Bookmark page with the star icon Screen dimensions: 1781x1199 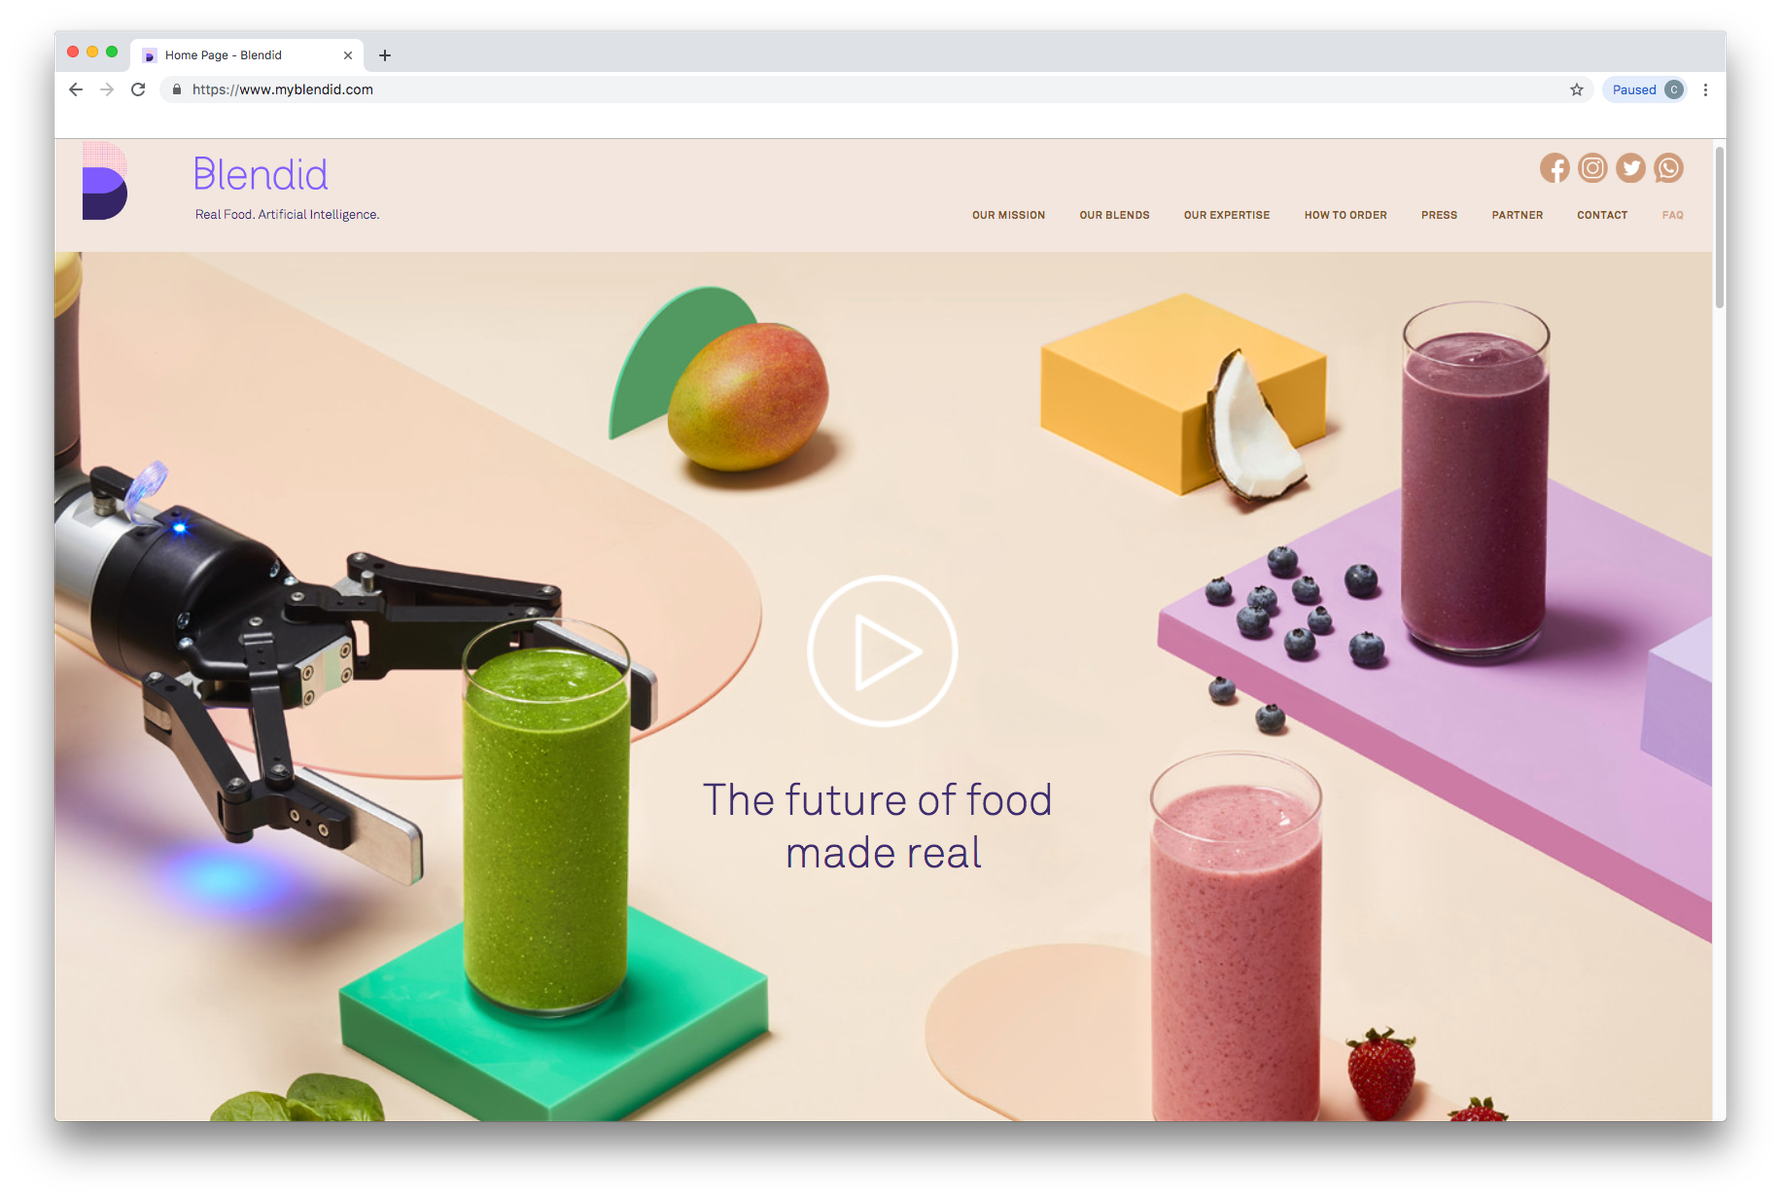(x=1577, y=90)
